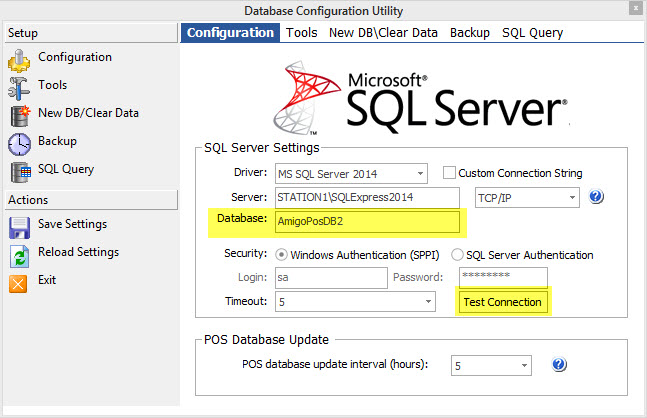
Task: Select SQL Query label in Setup sidebar
Action: (x=66, y=169)
